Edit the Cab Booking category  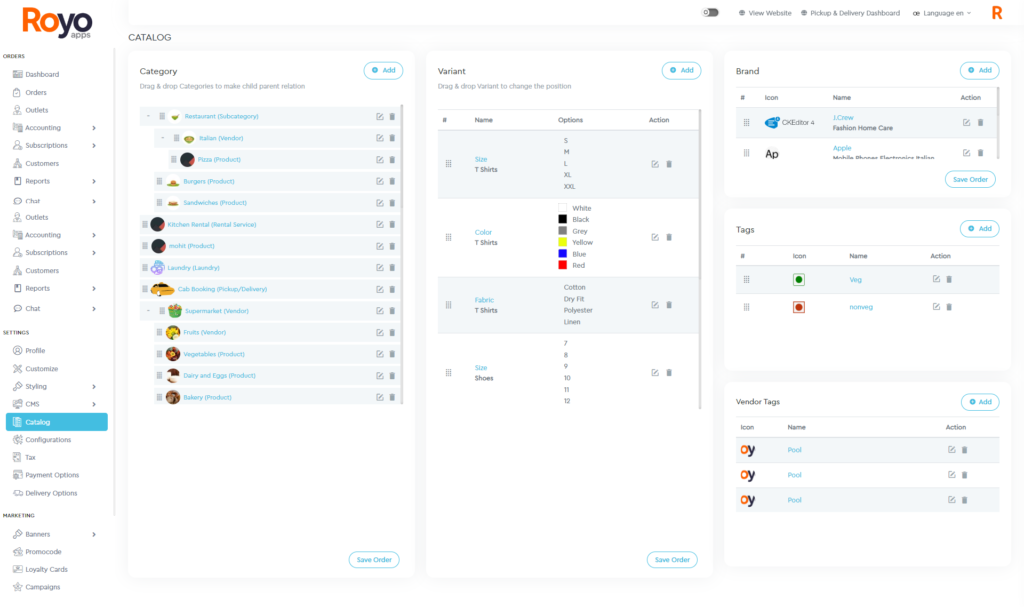[x=379, y=289]
